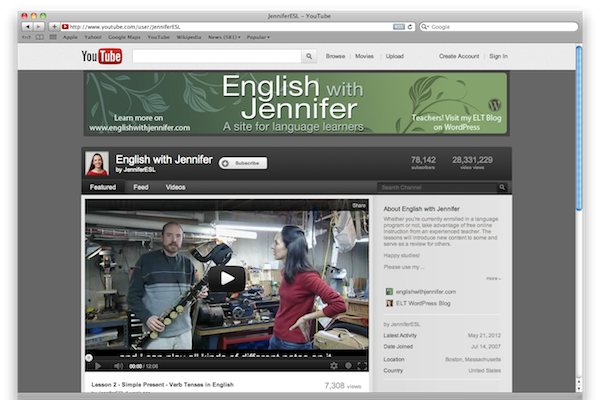Image resolution: width=600 pixels, height=400 pixels.
Task: Click Share button on video
Action: click(x=359, y=206)
